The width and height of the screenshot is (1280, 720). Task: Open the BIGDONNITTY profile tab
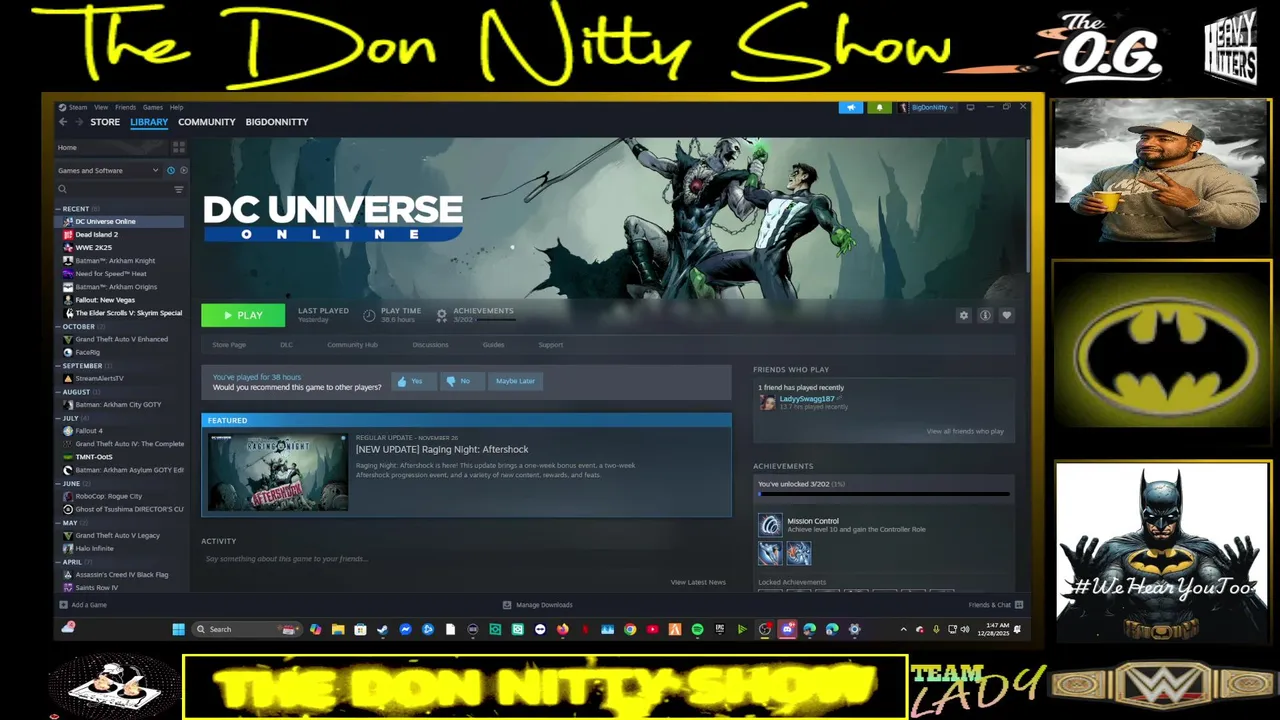click(277, 122)
